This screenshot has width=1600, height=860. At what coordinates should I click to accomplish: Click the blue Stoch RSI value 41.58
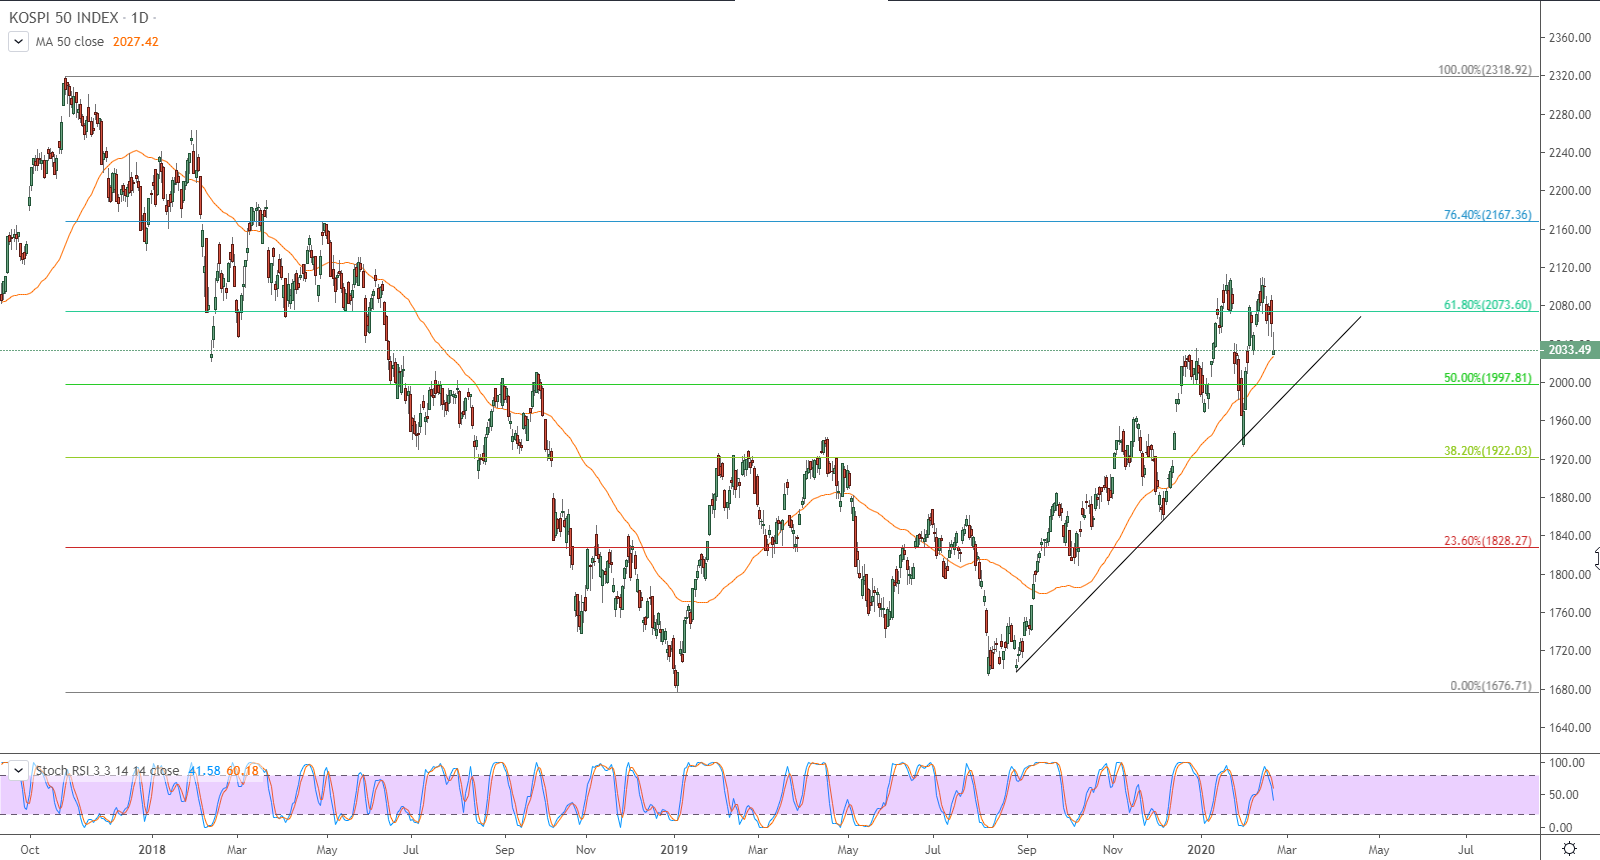coord(205,771)
